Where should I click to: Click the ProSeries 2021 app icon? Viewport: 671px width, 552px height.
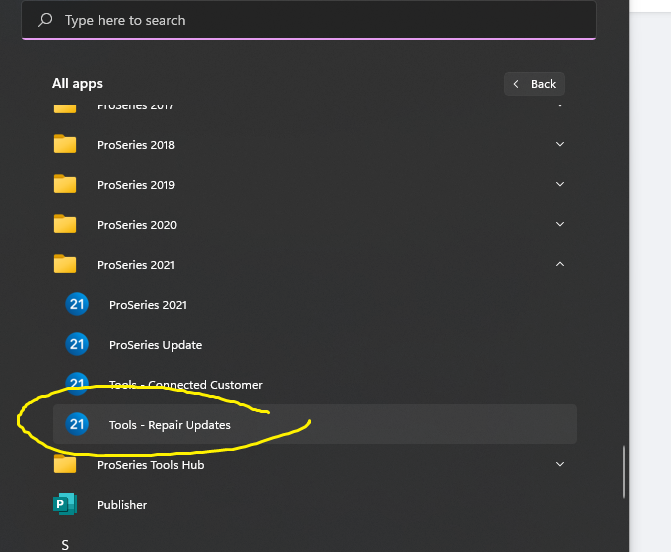tap(77, 305)
